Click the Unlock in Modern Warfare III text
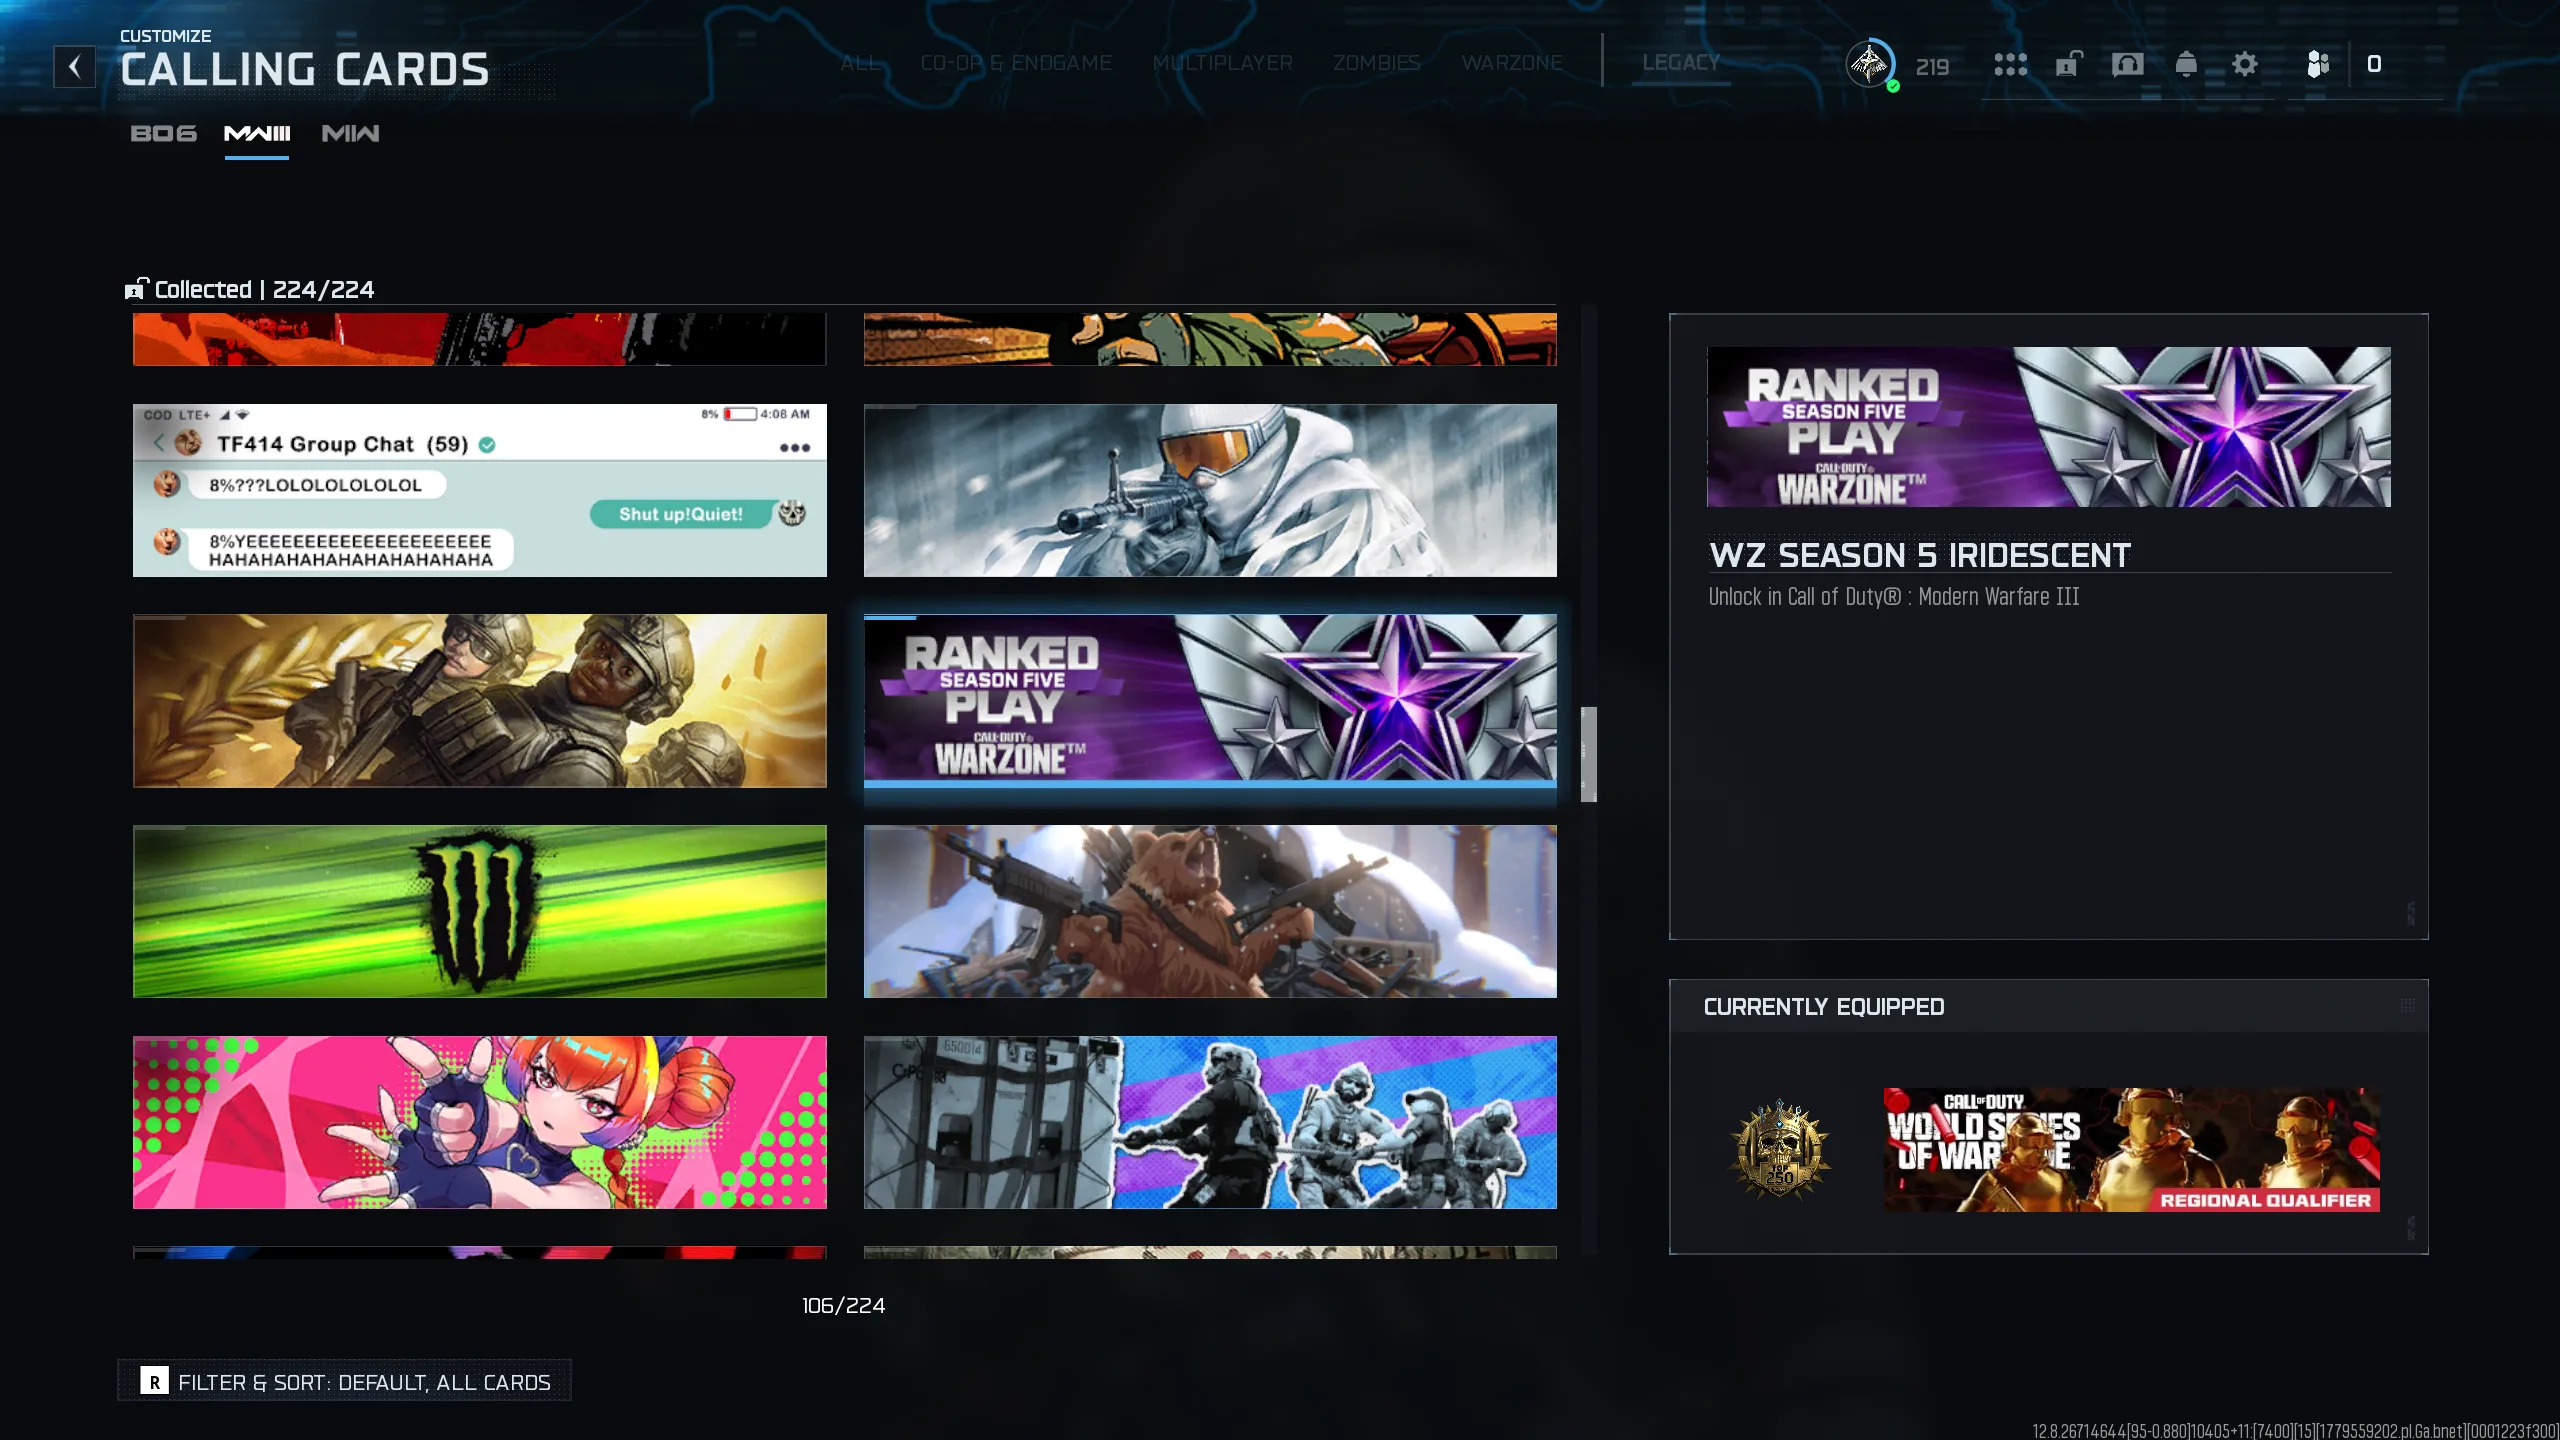Viewport: 2560px width, 1440px height. coord(1894,597)
